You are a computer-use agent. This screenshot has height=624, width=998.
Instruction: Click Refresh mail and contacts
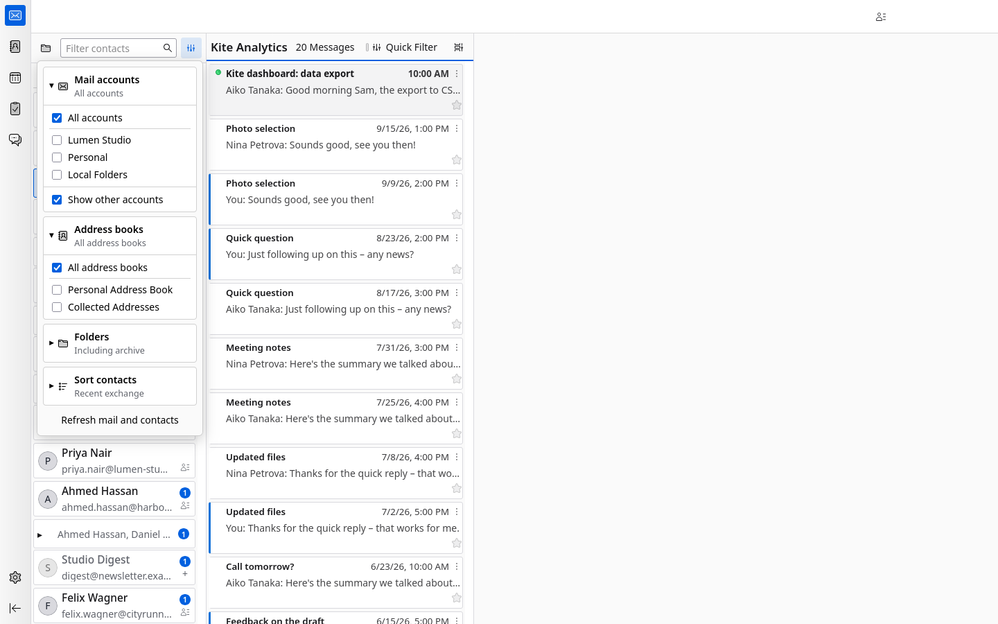[x=120, y=420]
